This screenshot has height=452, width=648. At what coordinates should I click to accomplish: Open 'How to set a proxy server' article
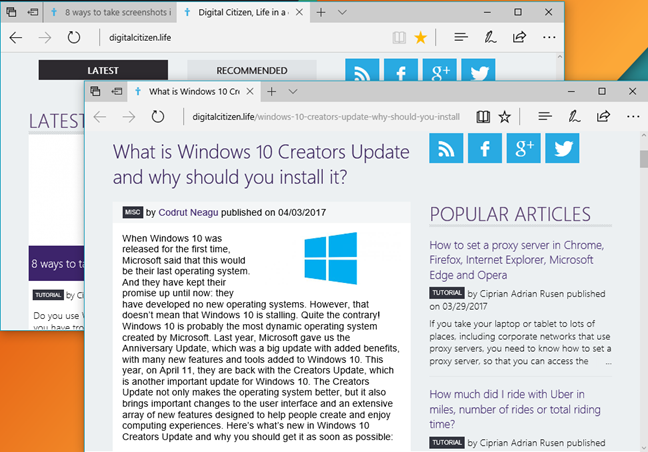517,260
